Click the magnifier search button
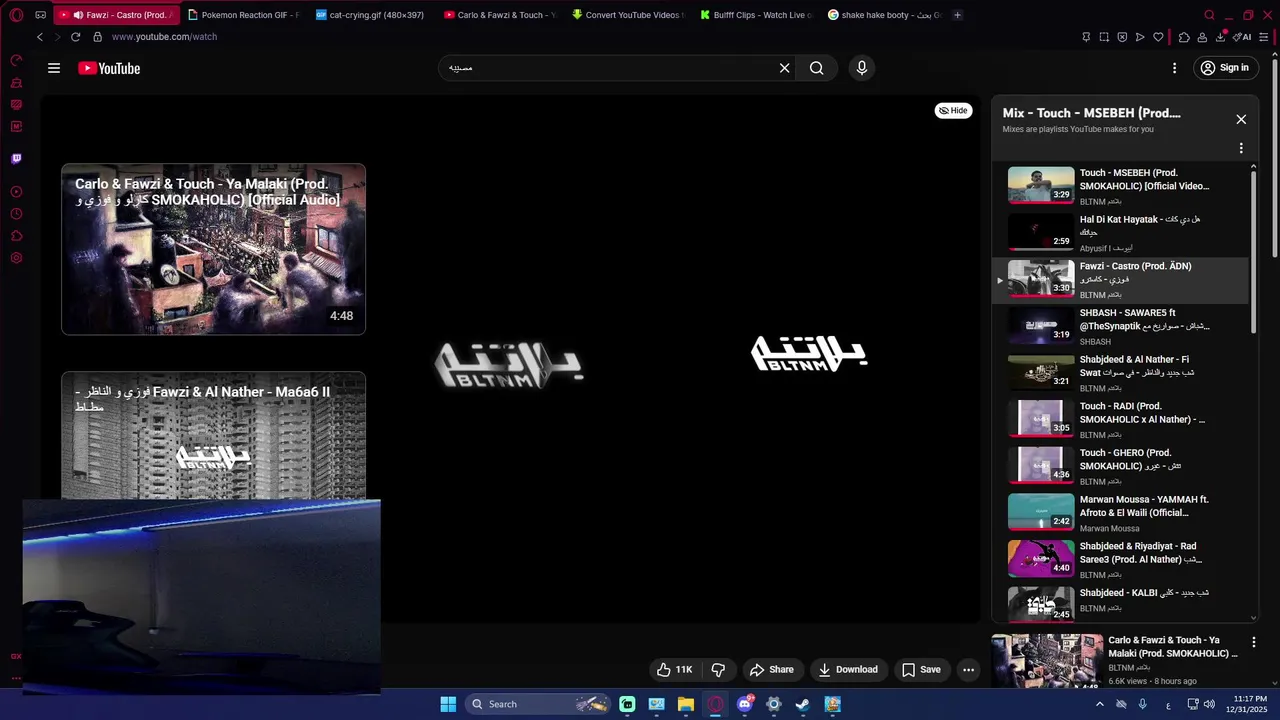Viewport: 1280px width, 720px height. (x=817, y=68)
